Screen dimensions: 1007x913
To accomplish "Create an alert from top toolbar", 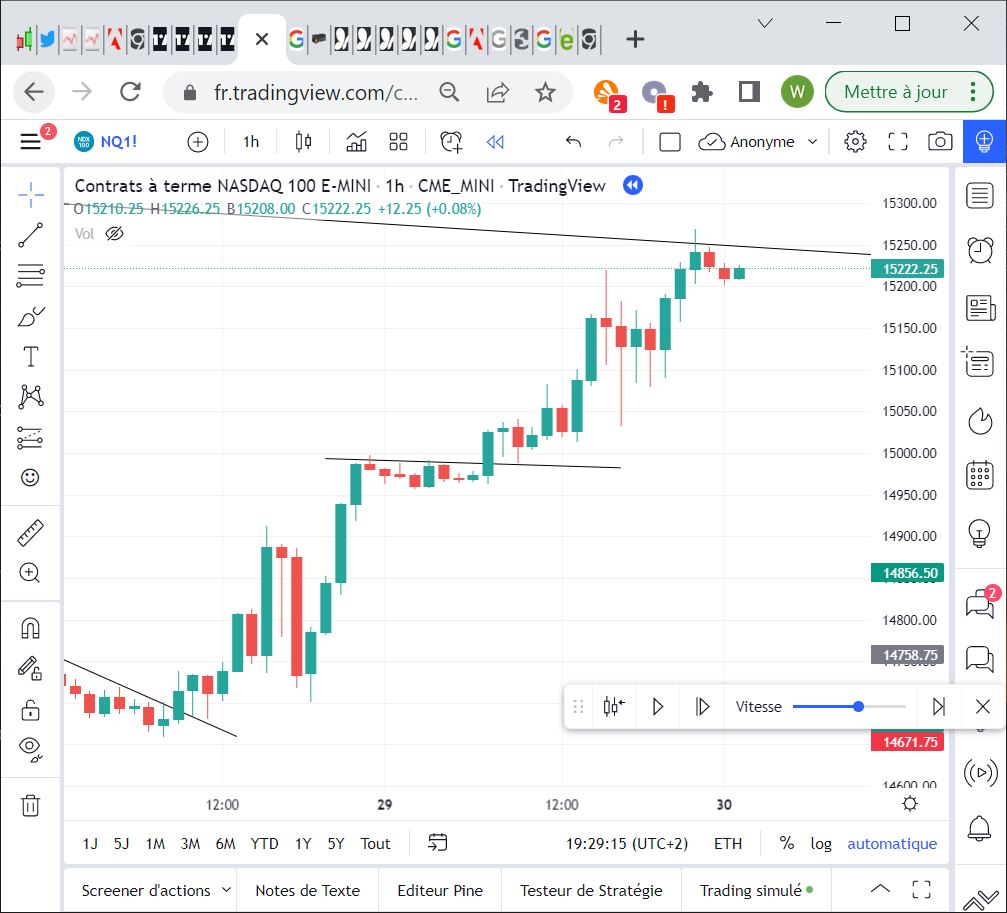I will [451, 142].
